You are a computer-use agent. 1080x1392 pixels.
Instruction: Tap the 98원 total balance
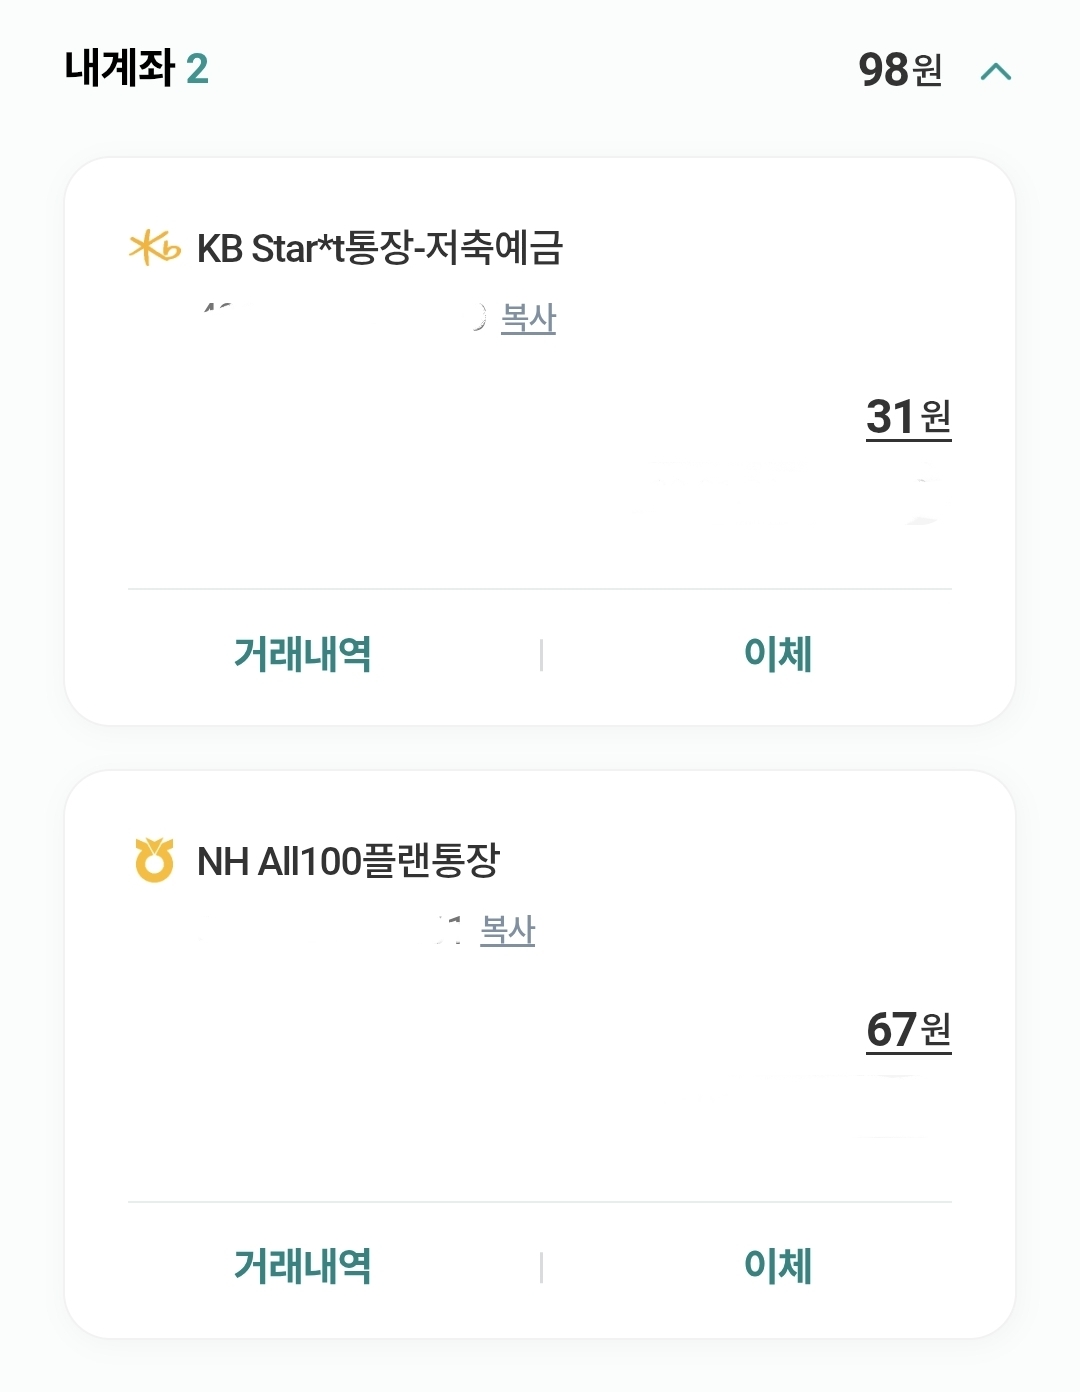click(900, 70)
